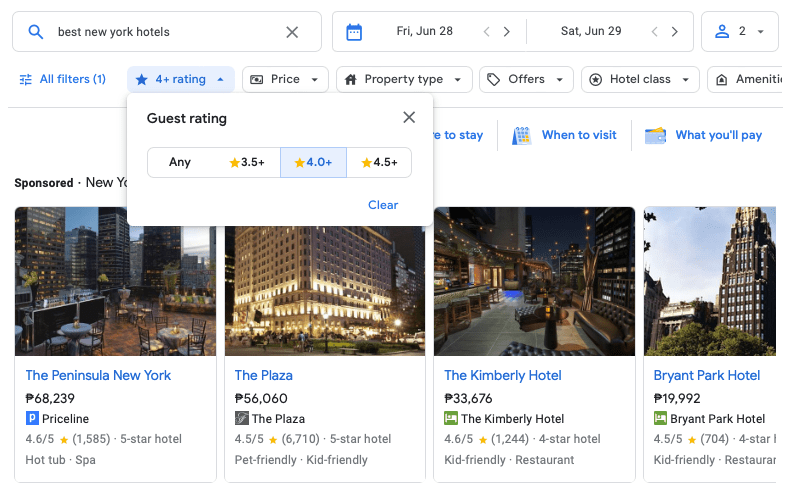Viewport: 793px width, 496px height.
Task: Open the guests count selector
Action: pos(739,31)
